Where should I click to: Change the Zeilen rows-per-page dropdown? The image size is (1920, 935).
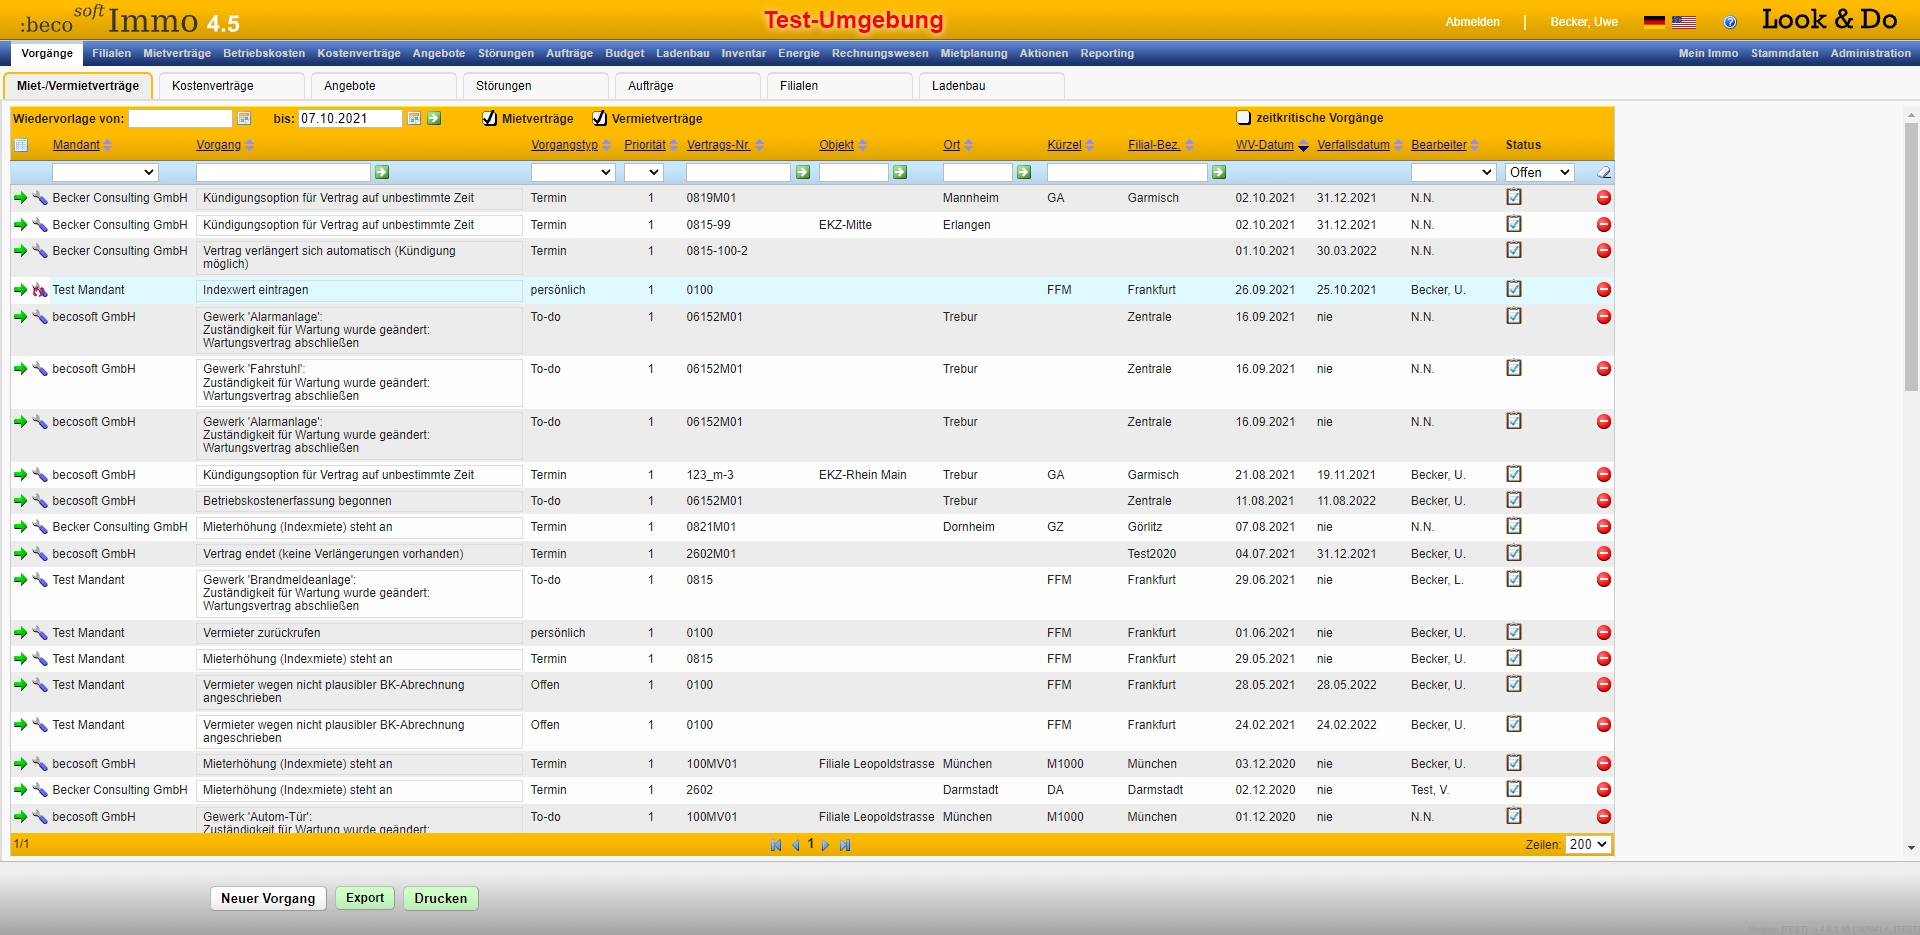[1588, 845]
